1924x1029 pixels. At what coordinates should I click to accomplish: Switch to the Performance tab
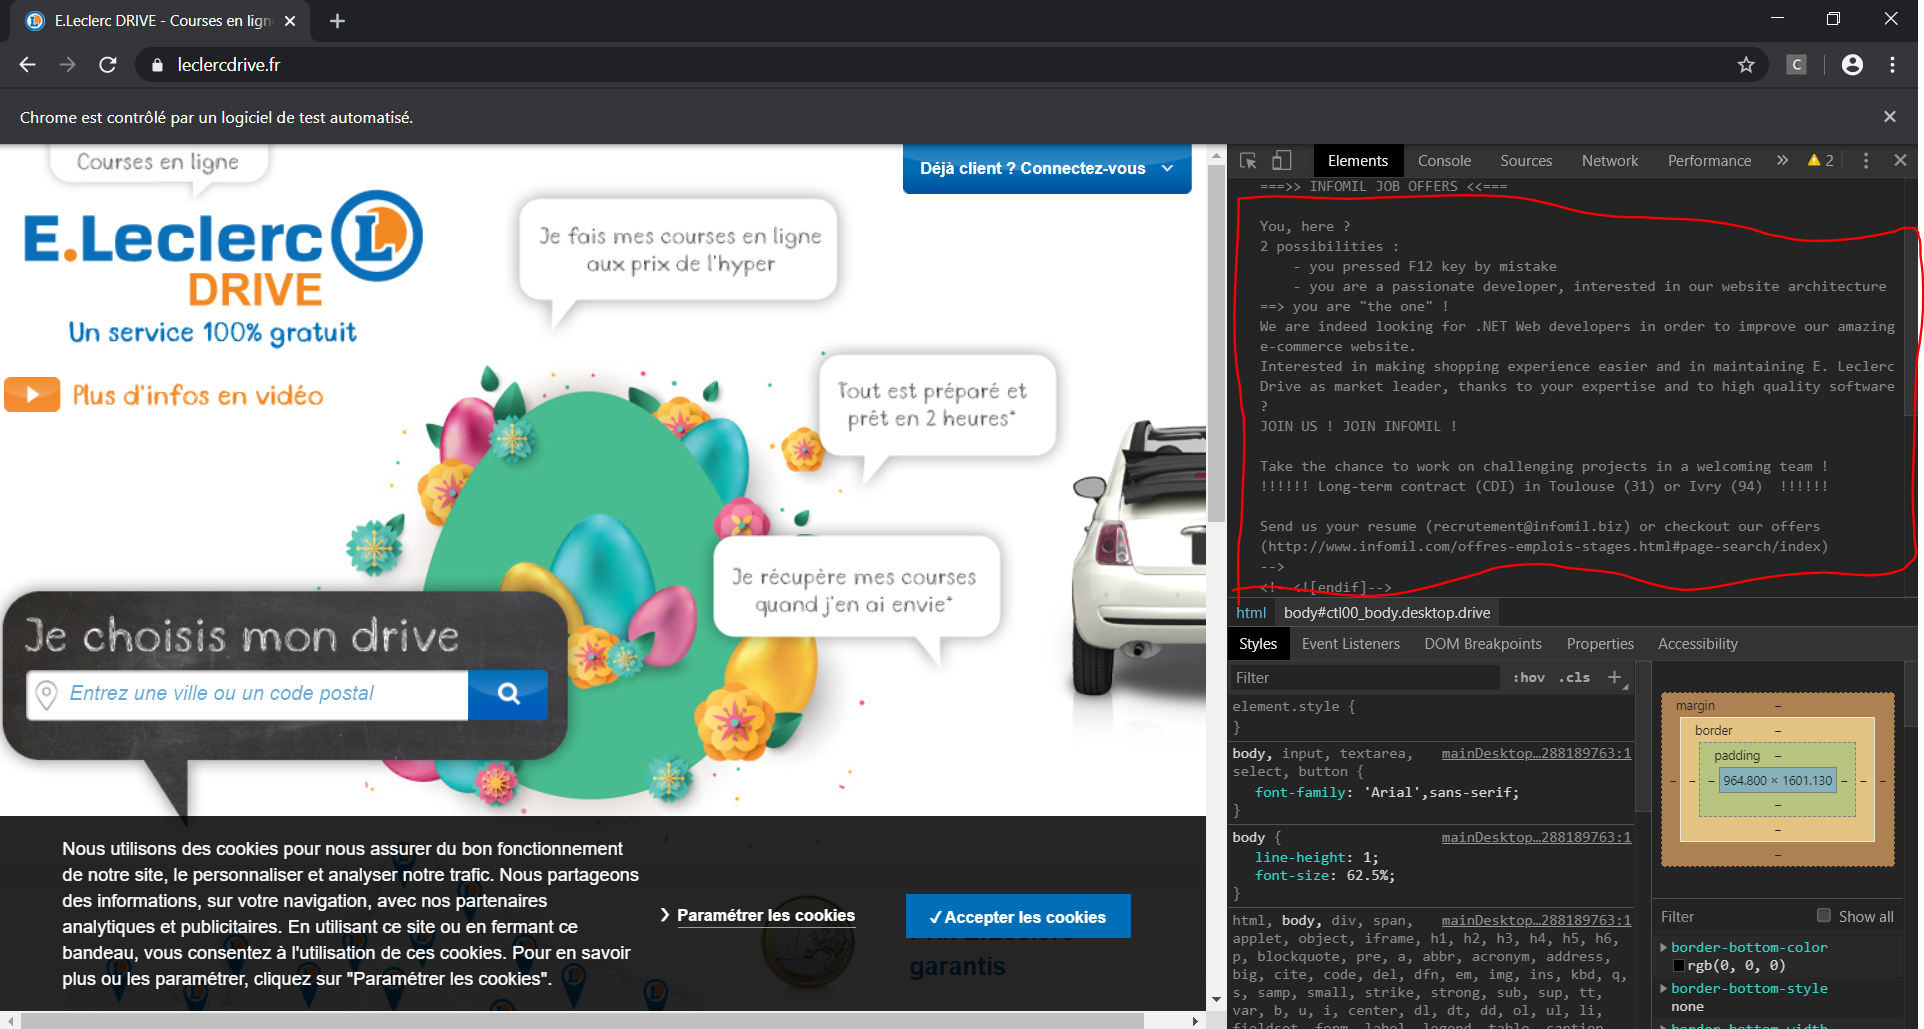(1709, 161)
